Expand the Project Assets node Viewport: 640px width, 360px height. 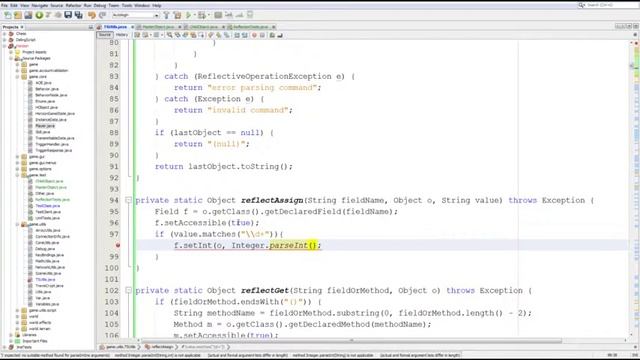click(x=11, y=52)
